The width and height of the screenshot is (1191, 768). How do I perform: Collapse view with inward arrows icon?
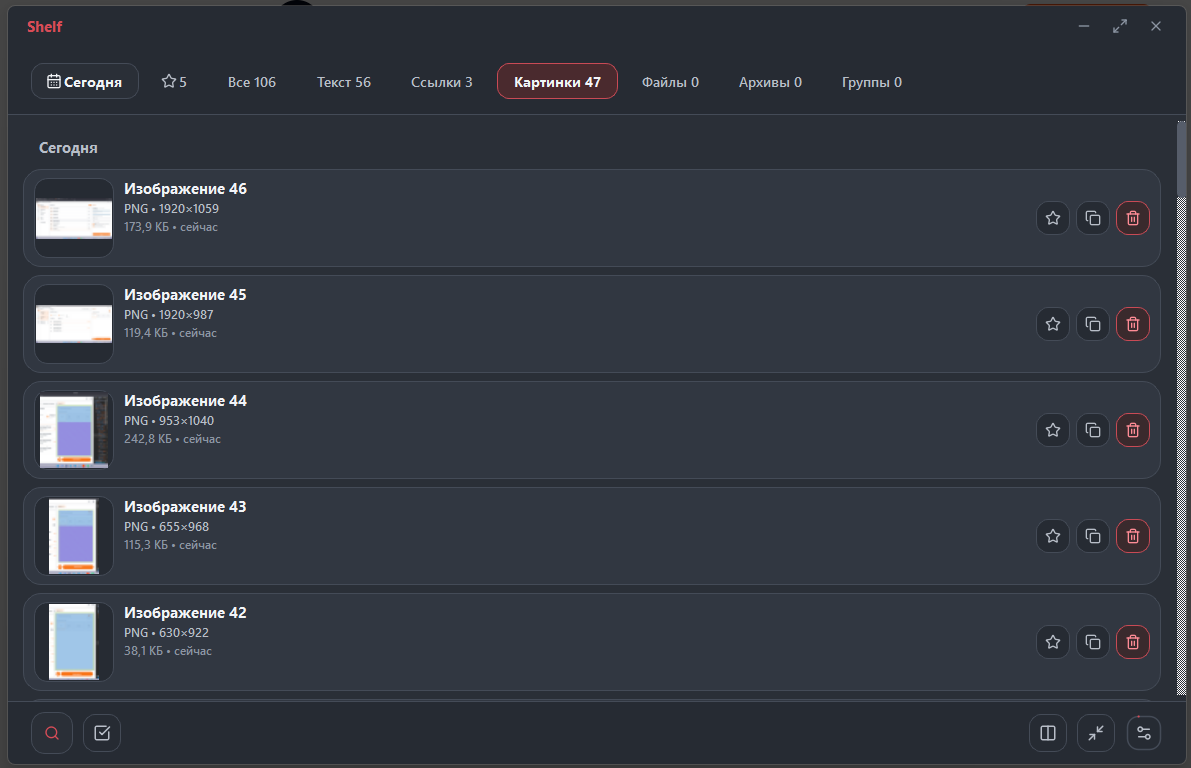pos(1096,733)
